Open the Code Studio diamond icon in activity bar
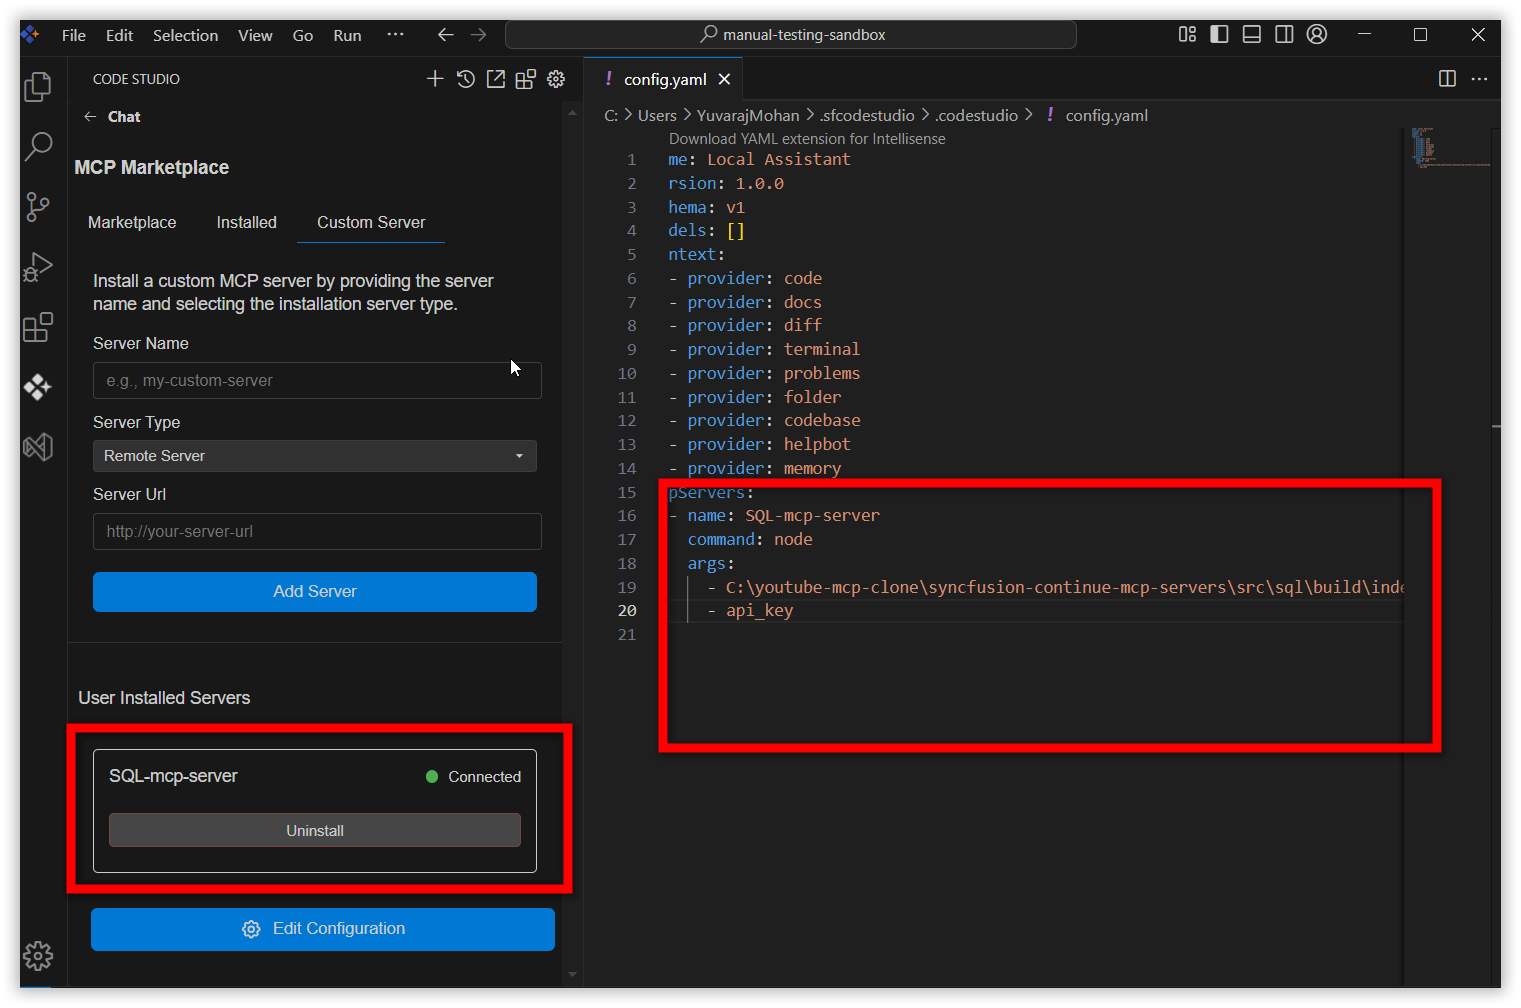This screenshot has height=1008, width=1521. [x=38, y=387]
